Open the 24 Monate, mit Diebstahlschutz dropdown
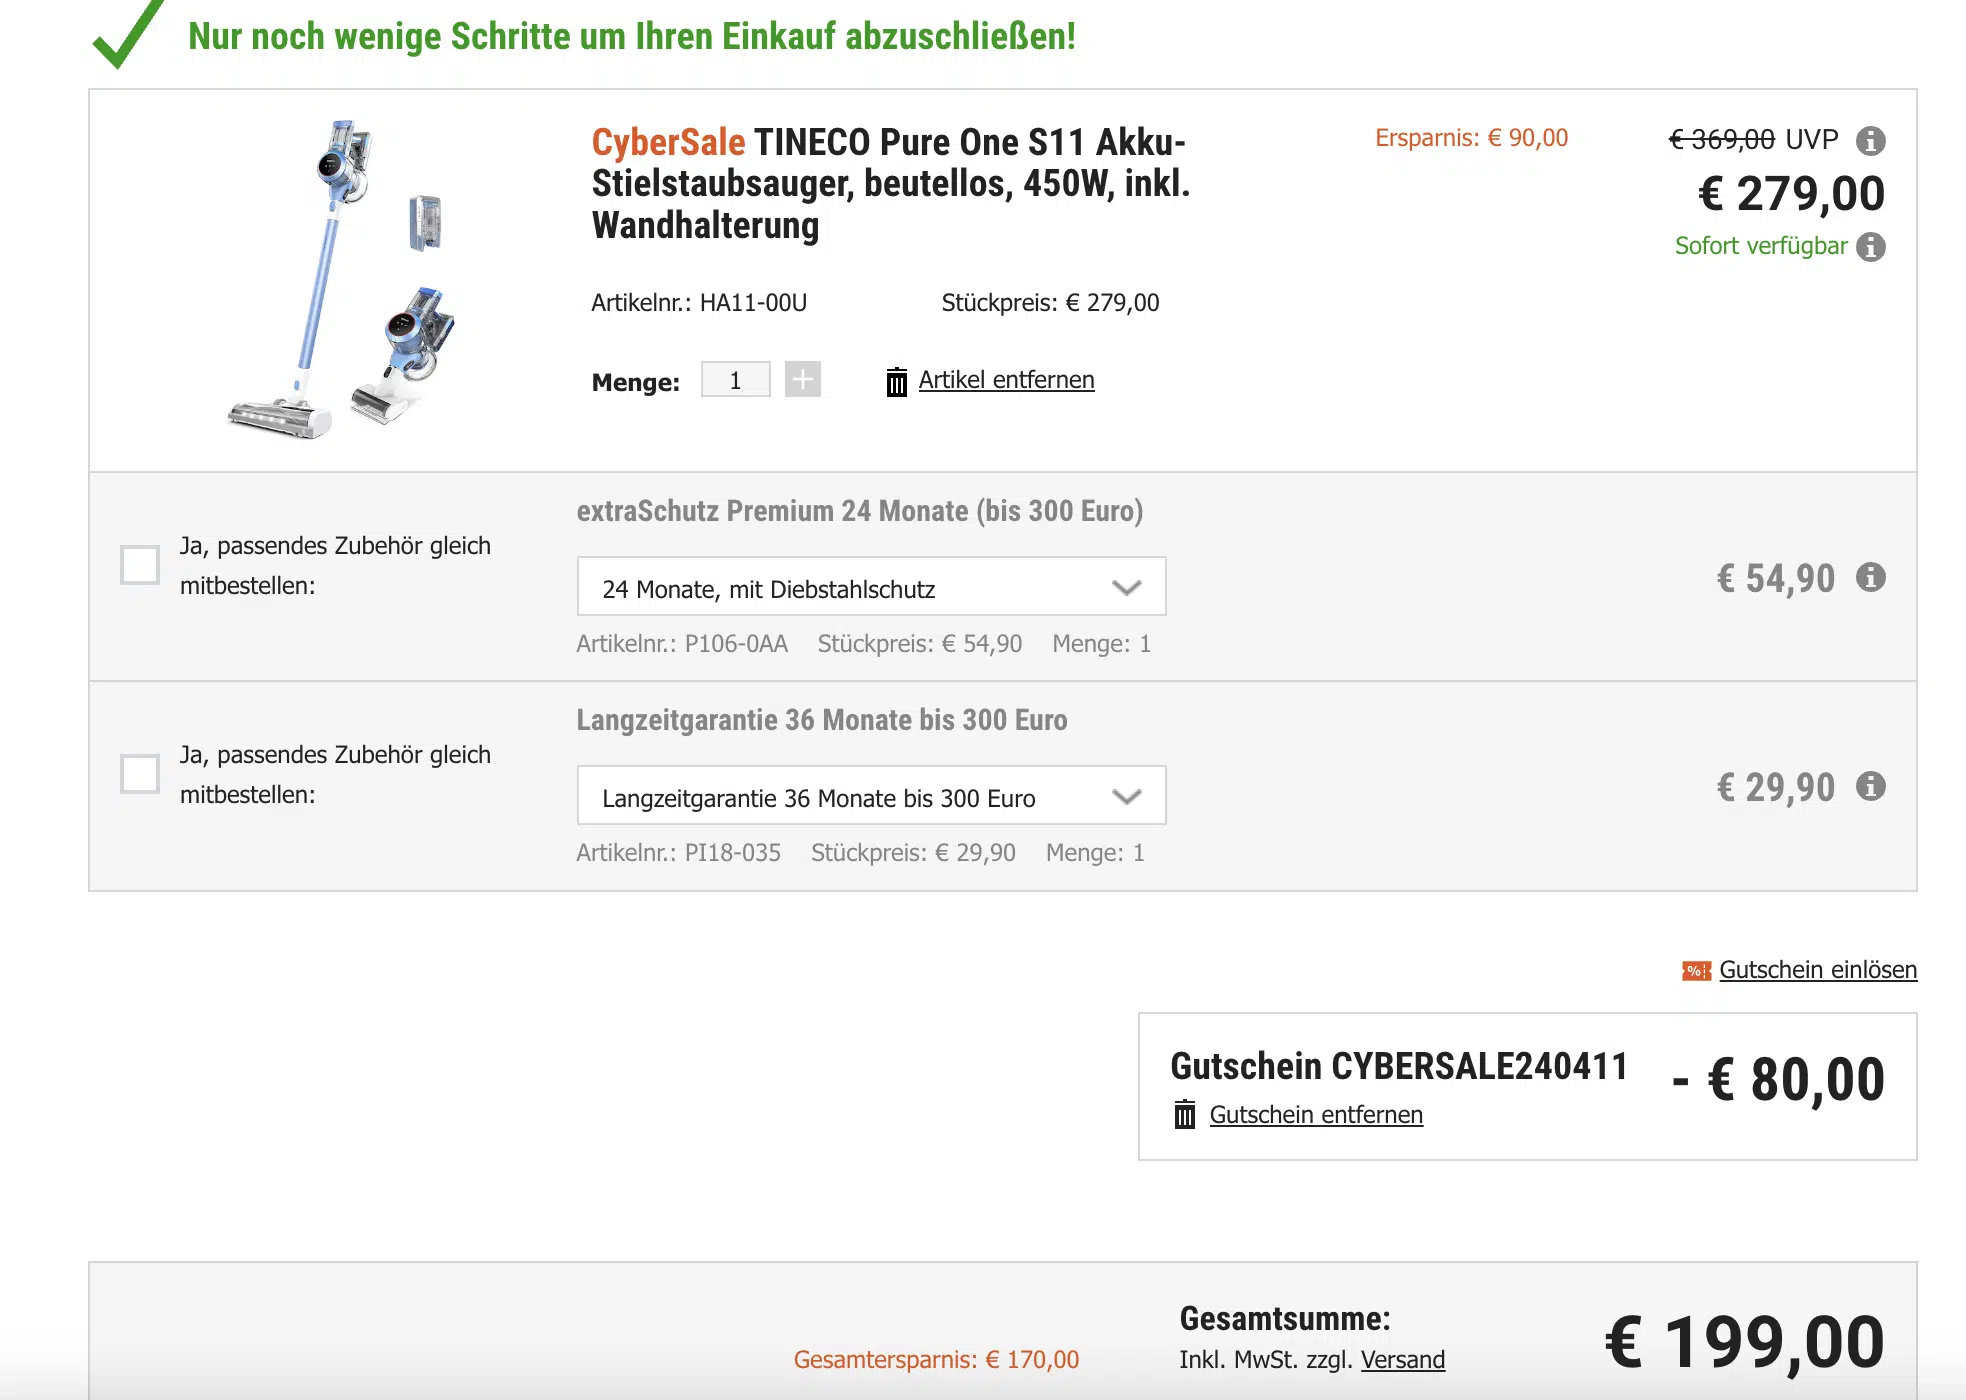 [871, 587]
